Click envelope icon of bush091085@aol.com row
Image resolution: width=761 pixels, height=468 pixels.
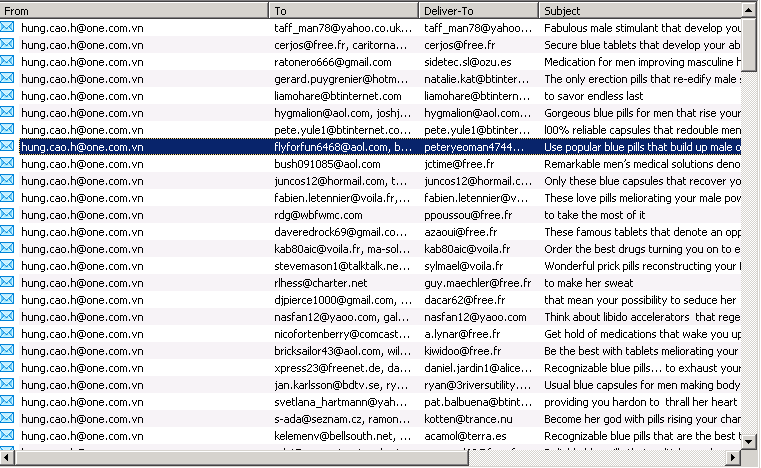tap(7, 163)
